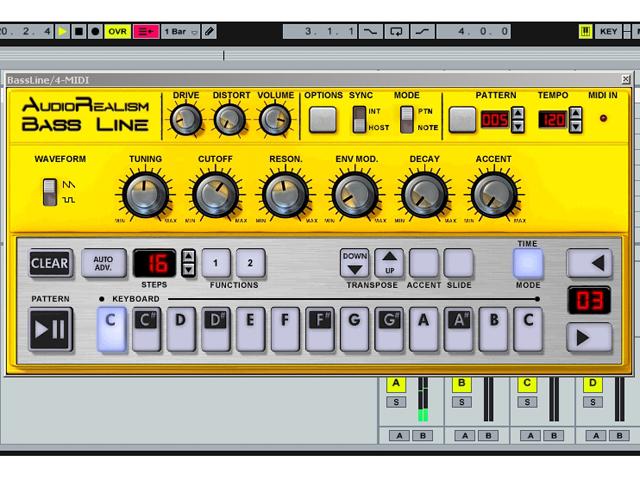Flip the WAVEFORM saw/square switch
640x480 pixels.
click(x=50, y=192)
